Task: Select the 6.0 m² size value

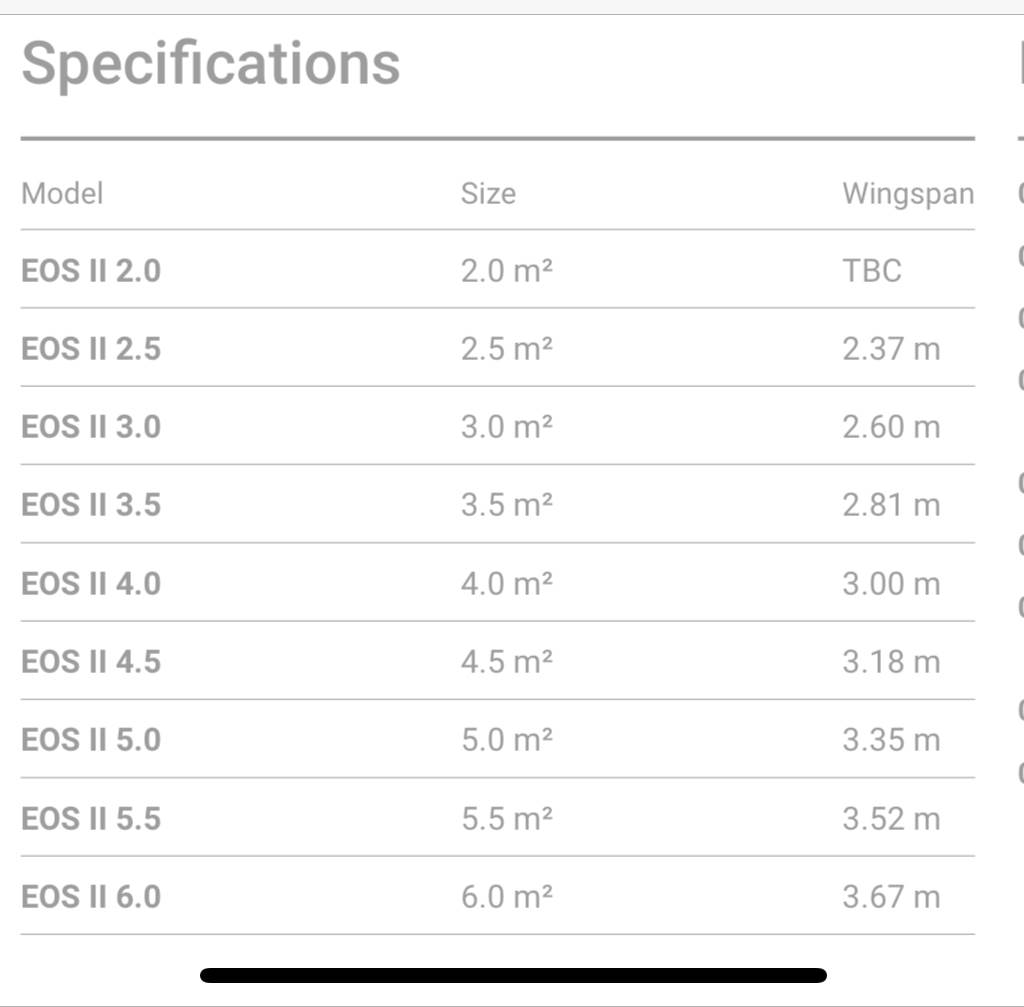Action: click(506, 896)
